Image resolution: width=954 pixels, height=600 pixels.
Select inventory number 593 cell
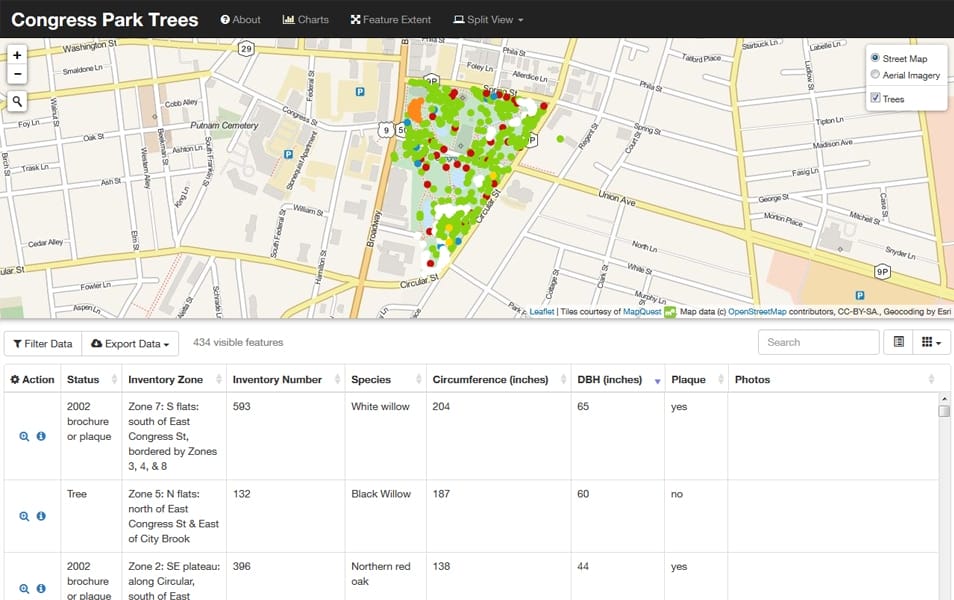[285, 436]
